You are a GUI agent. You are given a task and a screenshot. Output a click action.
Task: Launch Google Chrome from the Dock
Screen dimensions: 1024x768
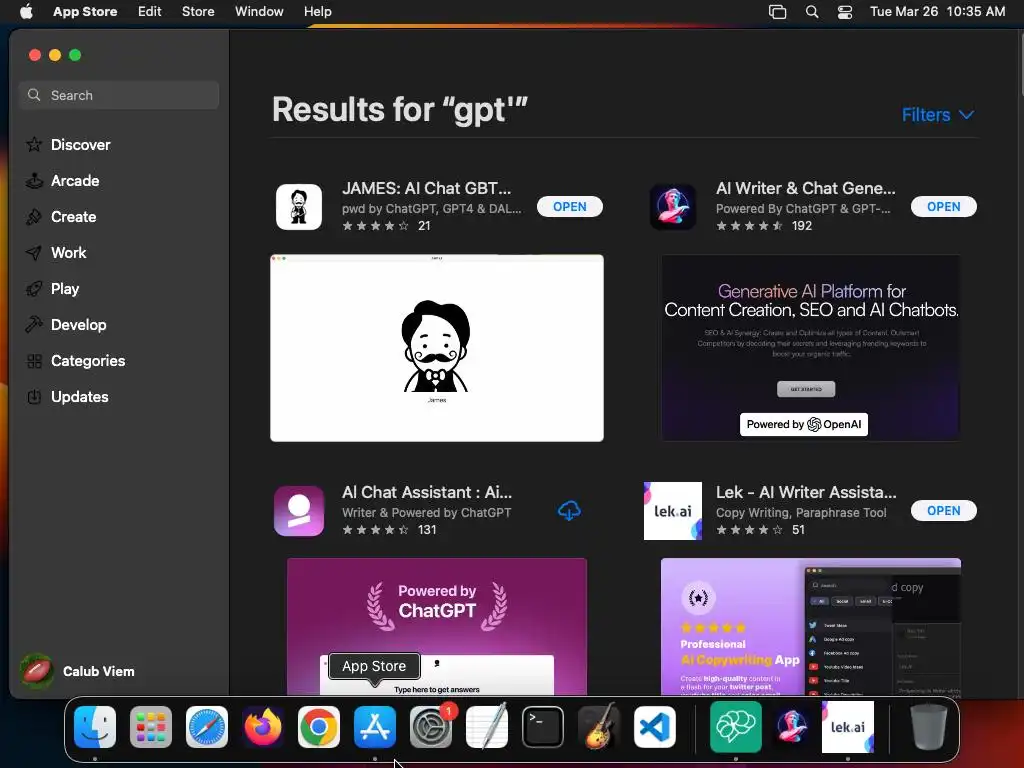point(319,727)
